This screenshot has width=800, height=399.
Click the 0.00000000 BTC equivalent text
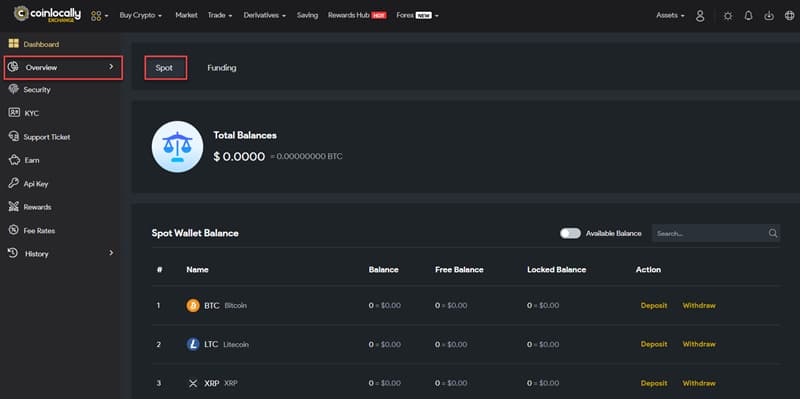306,157
